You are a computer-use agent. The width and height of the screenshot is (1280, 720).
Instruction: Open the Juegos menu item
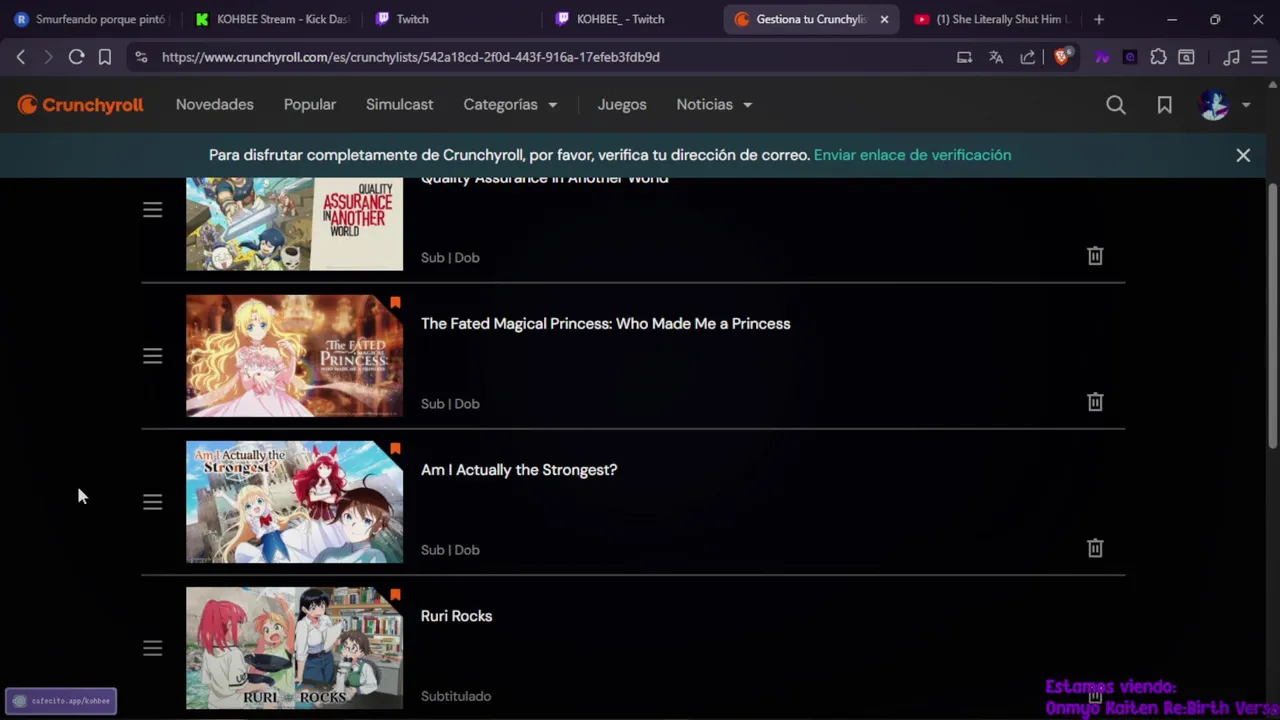[x=622, y=105]
